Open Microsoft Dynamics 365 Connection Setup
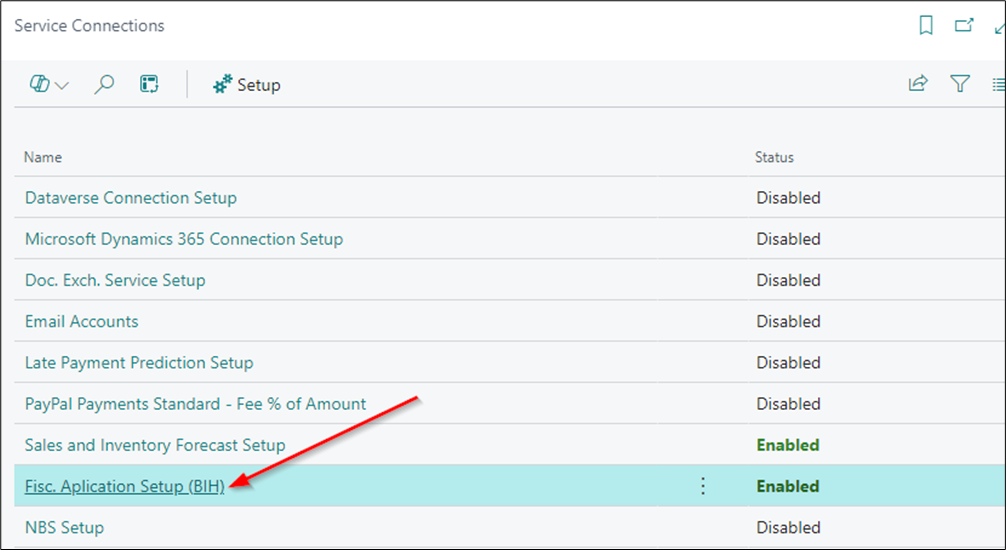Screen dimensions: 1006x550 point(184,239)
